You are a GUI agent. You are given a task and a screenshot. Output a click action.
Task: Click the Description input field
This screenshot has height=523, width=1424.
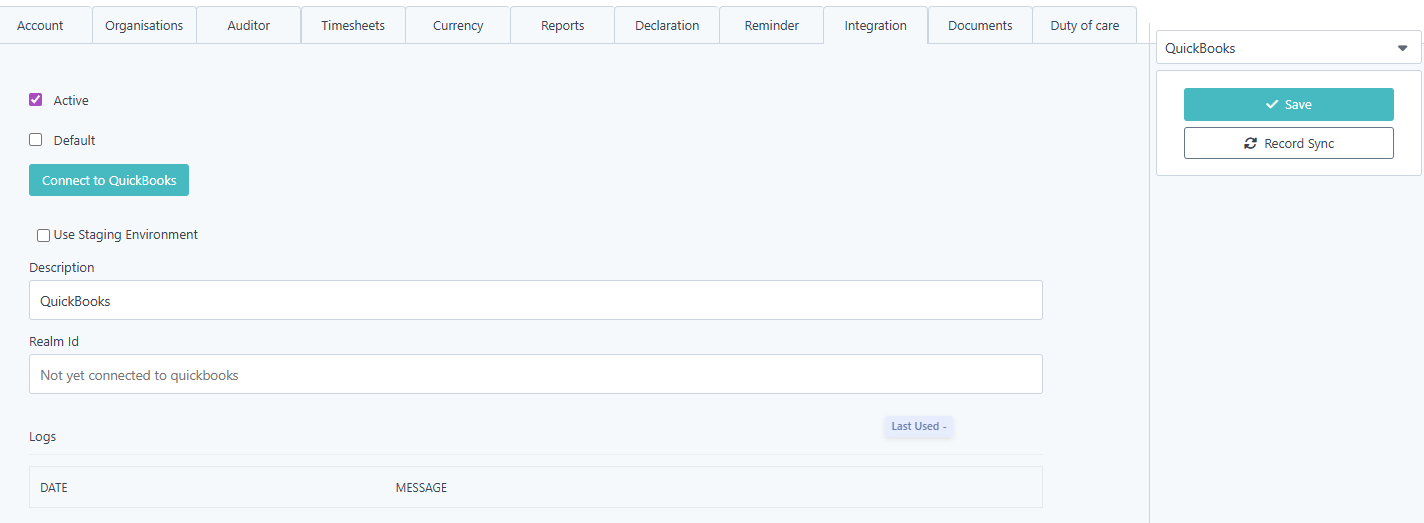pos(536,300)
